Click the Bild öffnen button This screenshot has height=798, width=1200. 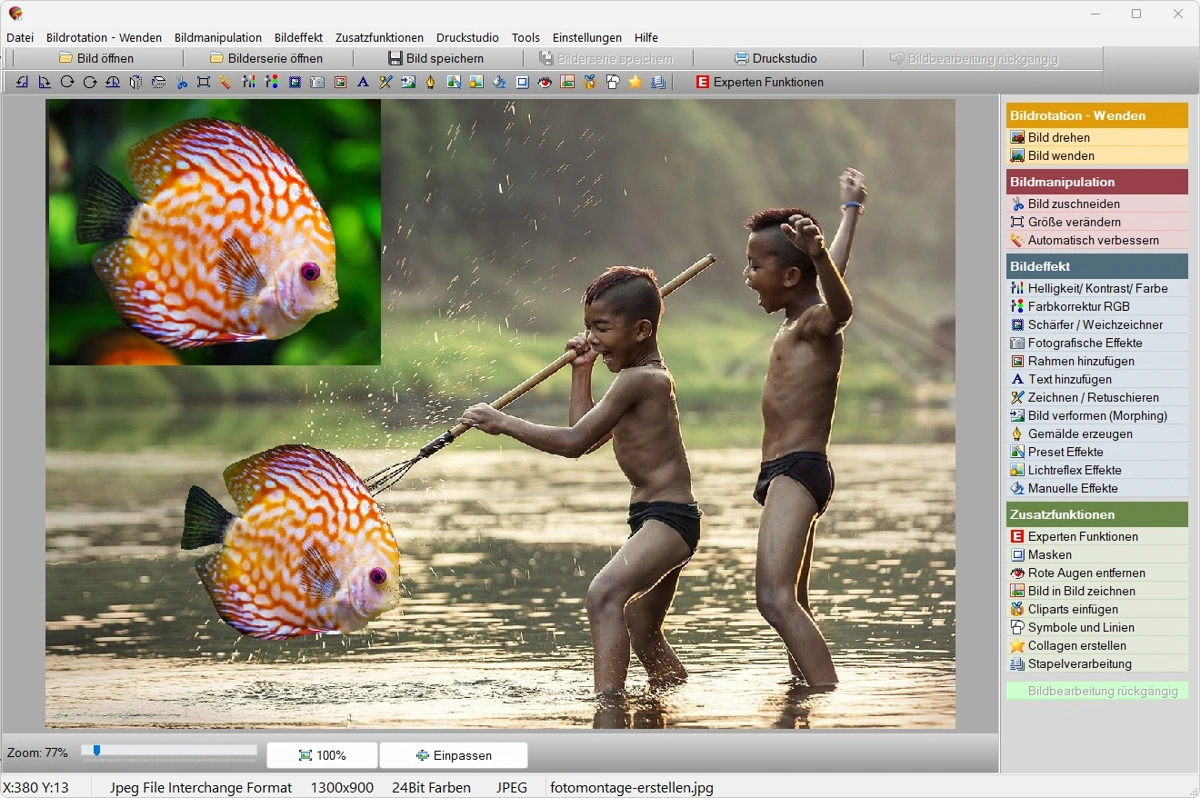96,58
